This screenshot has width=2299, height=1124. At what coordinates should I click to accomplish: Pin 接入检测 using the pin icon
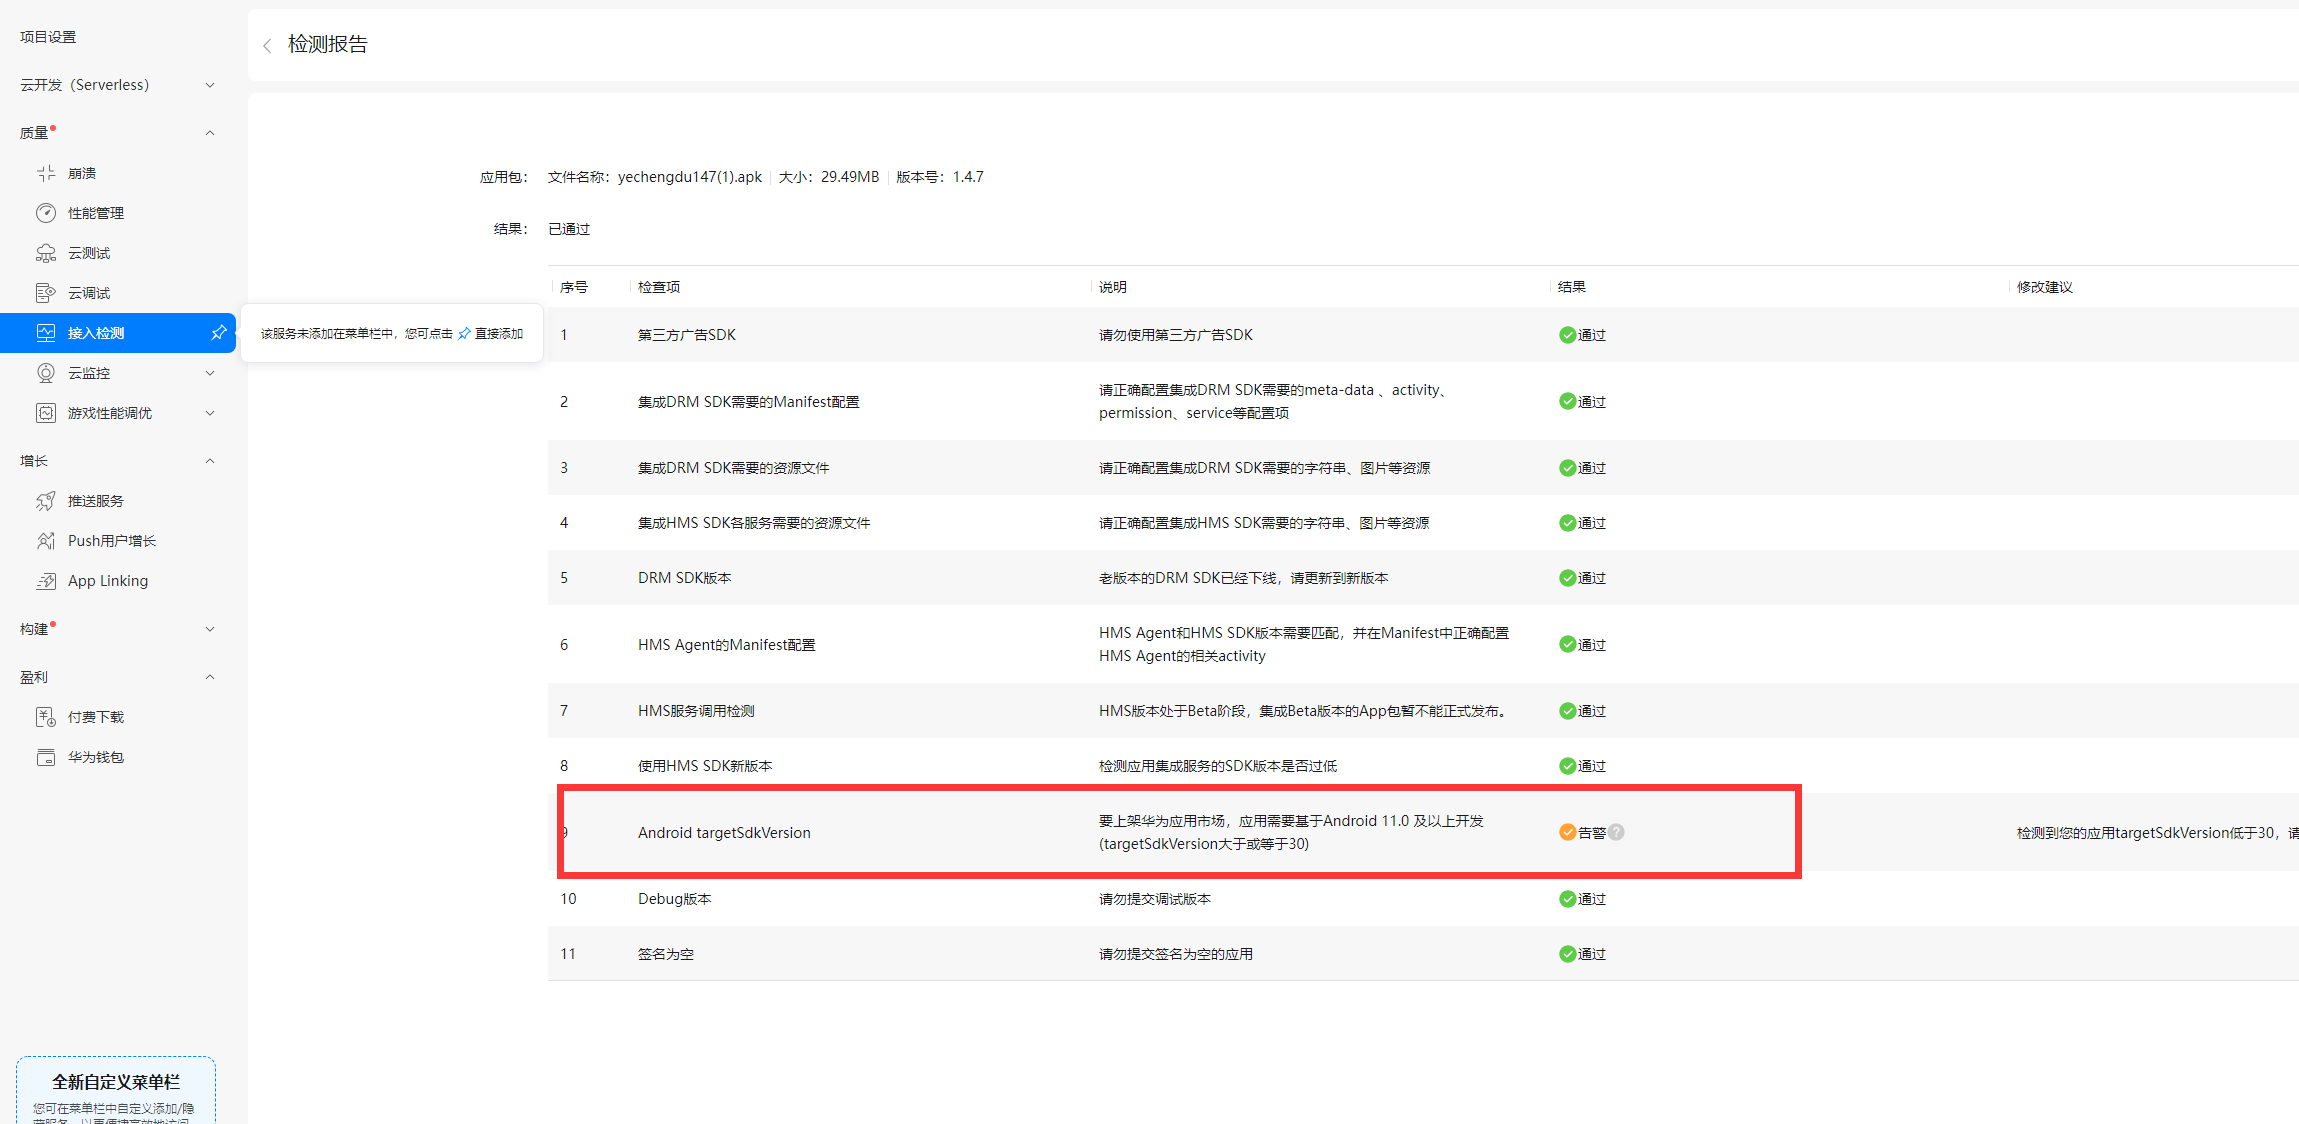(x=218, y=333)
